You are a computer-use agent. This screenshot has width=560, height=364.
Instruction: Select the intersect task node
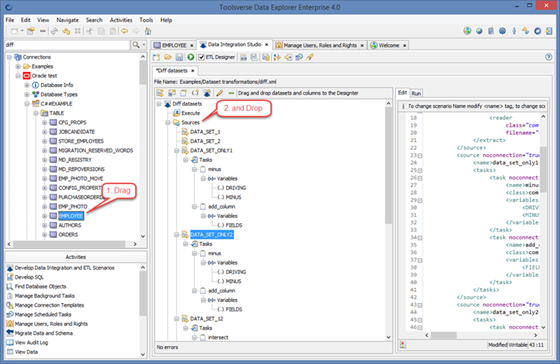pos(218,337)
